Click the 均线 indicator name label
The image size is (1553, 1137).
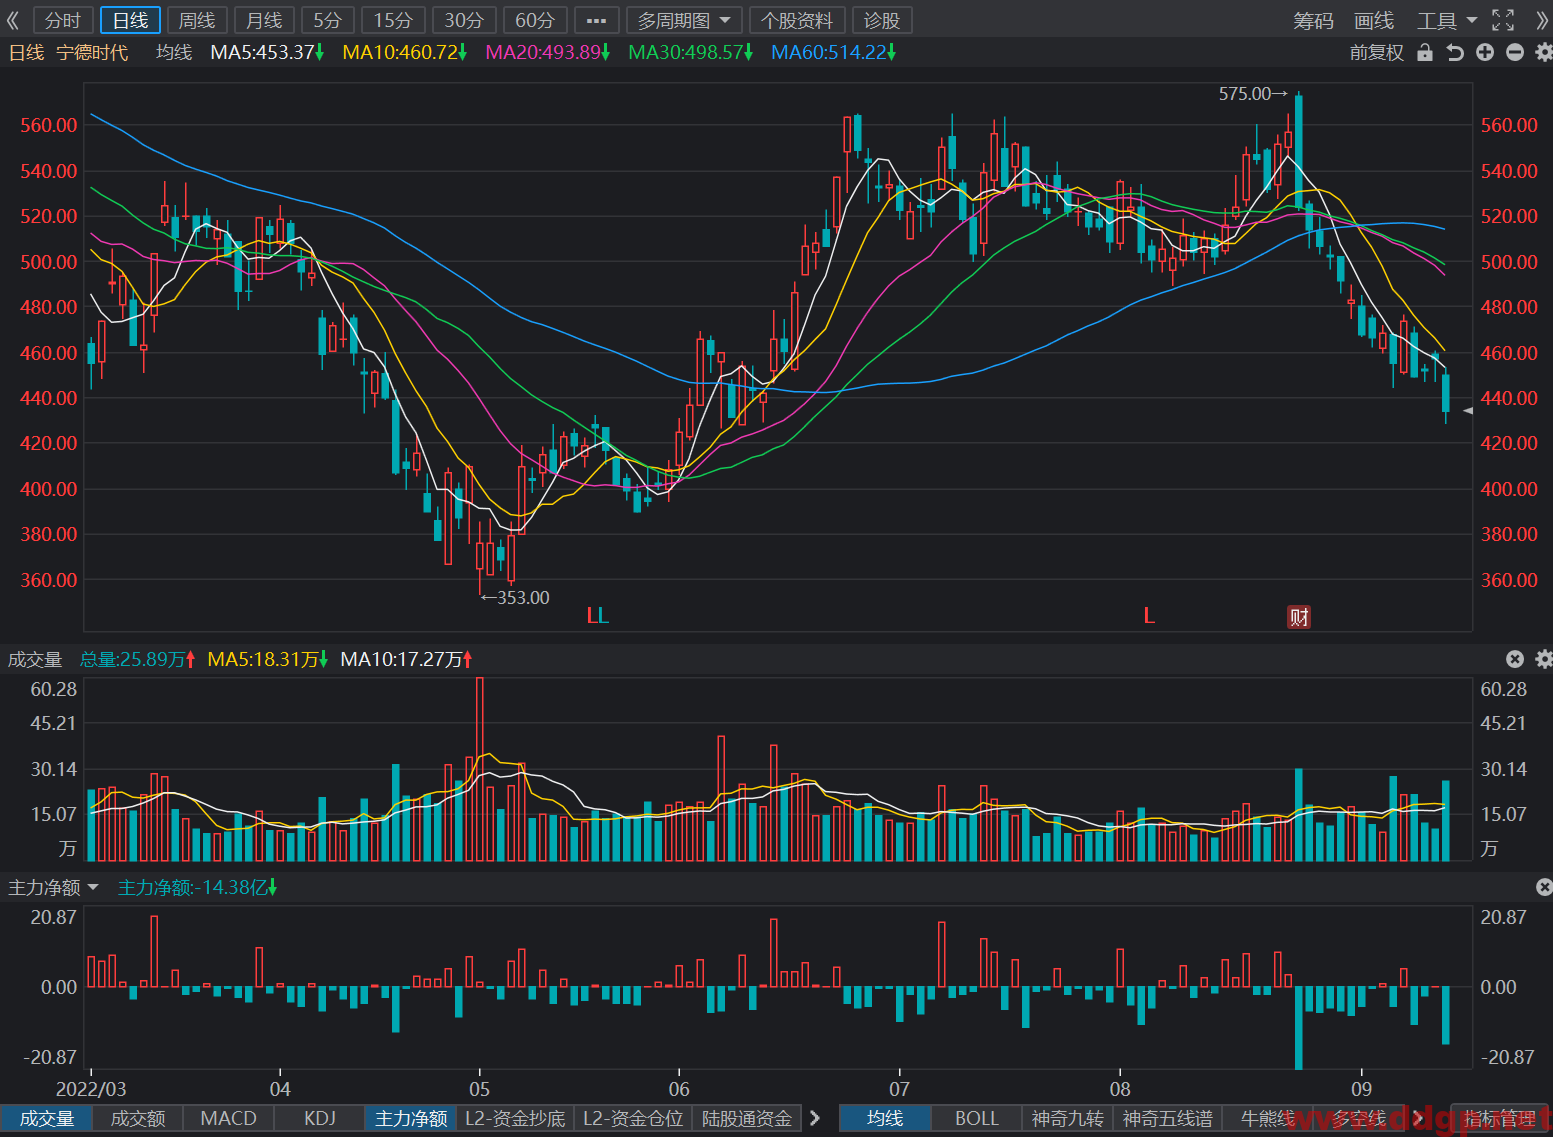click(174, 52)
